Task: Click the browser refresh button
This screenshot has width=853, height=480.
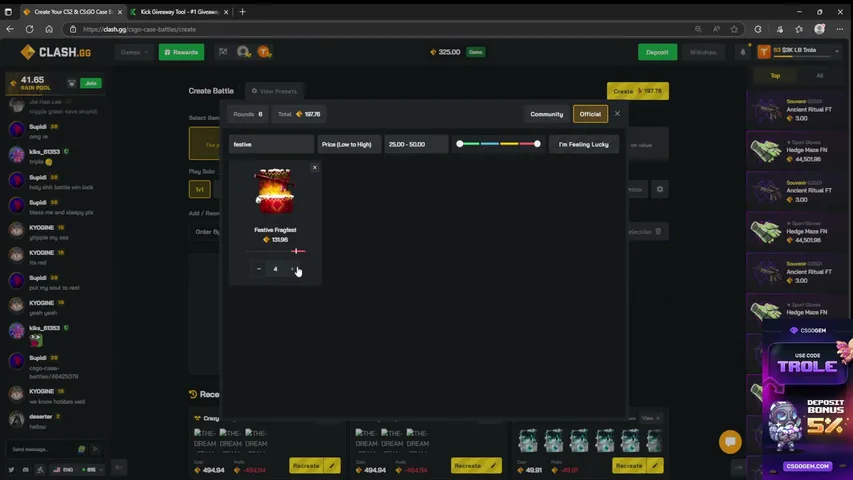Action: pos(29,29)
